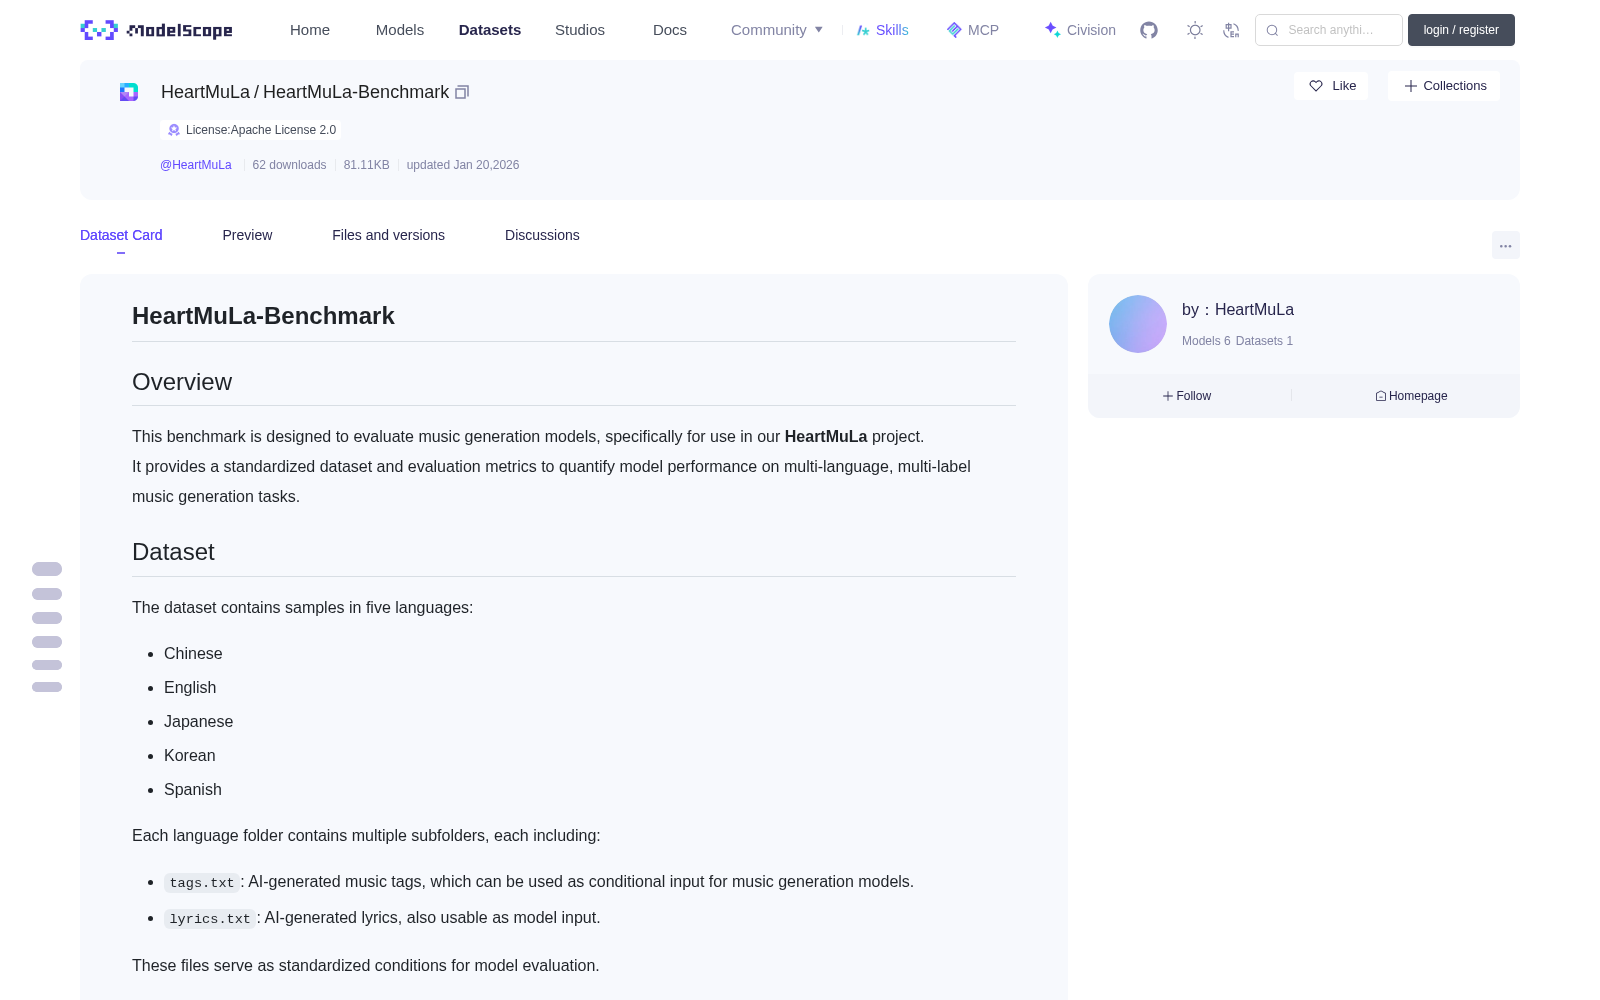Click the 'HeartMuLa-Benchmark' card heading
The width and height of the screenshot is (1600, 1000).
[263, 316]
